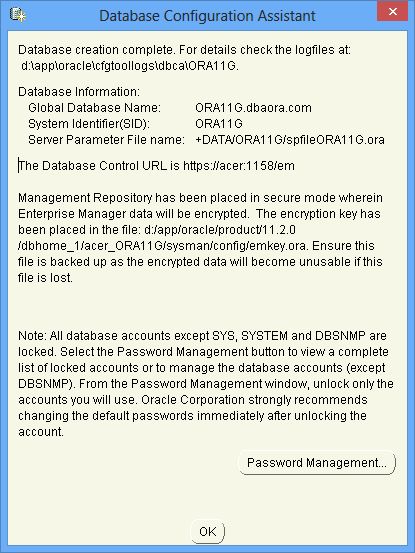Open the Password Management window
Screen dimensions: 415x553
point(317,462)
